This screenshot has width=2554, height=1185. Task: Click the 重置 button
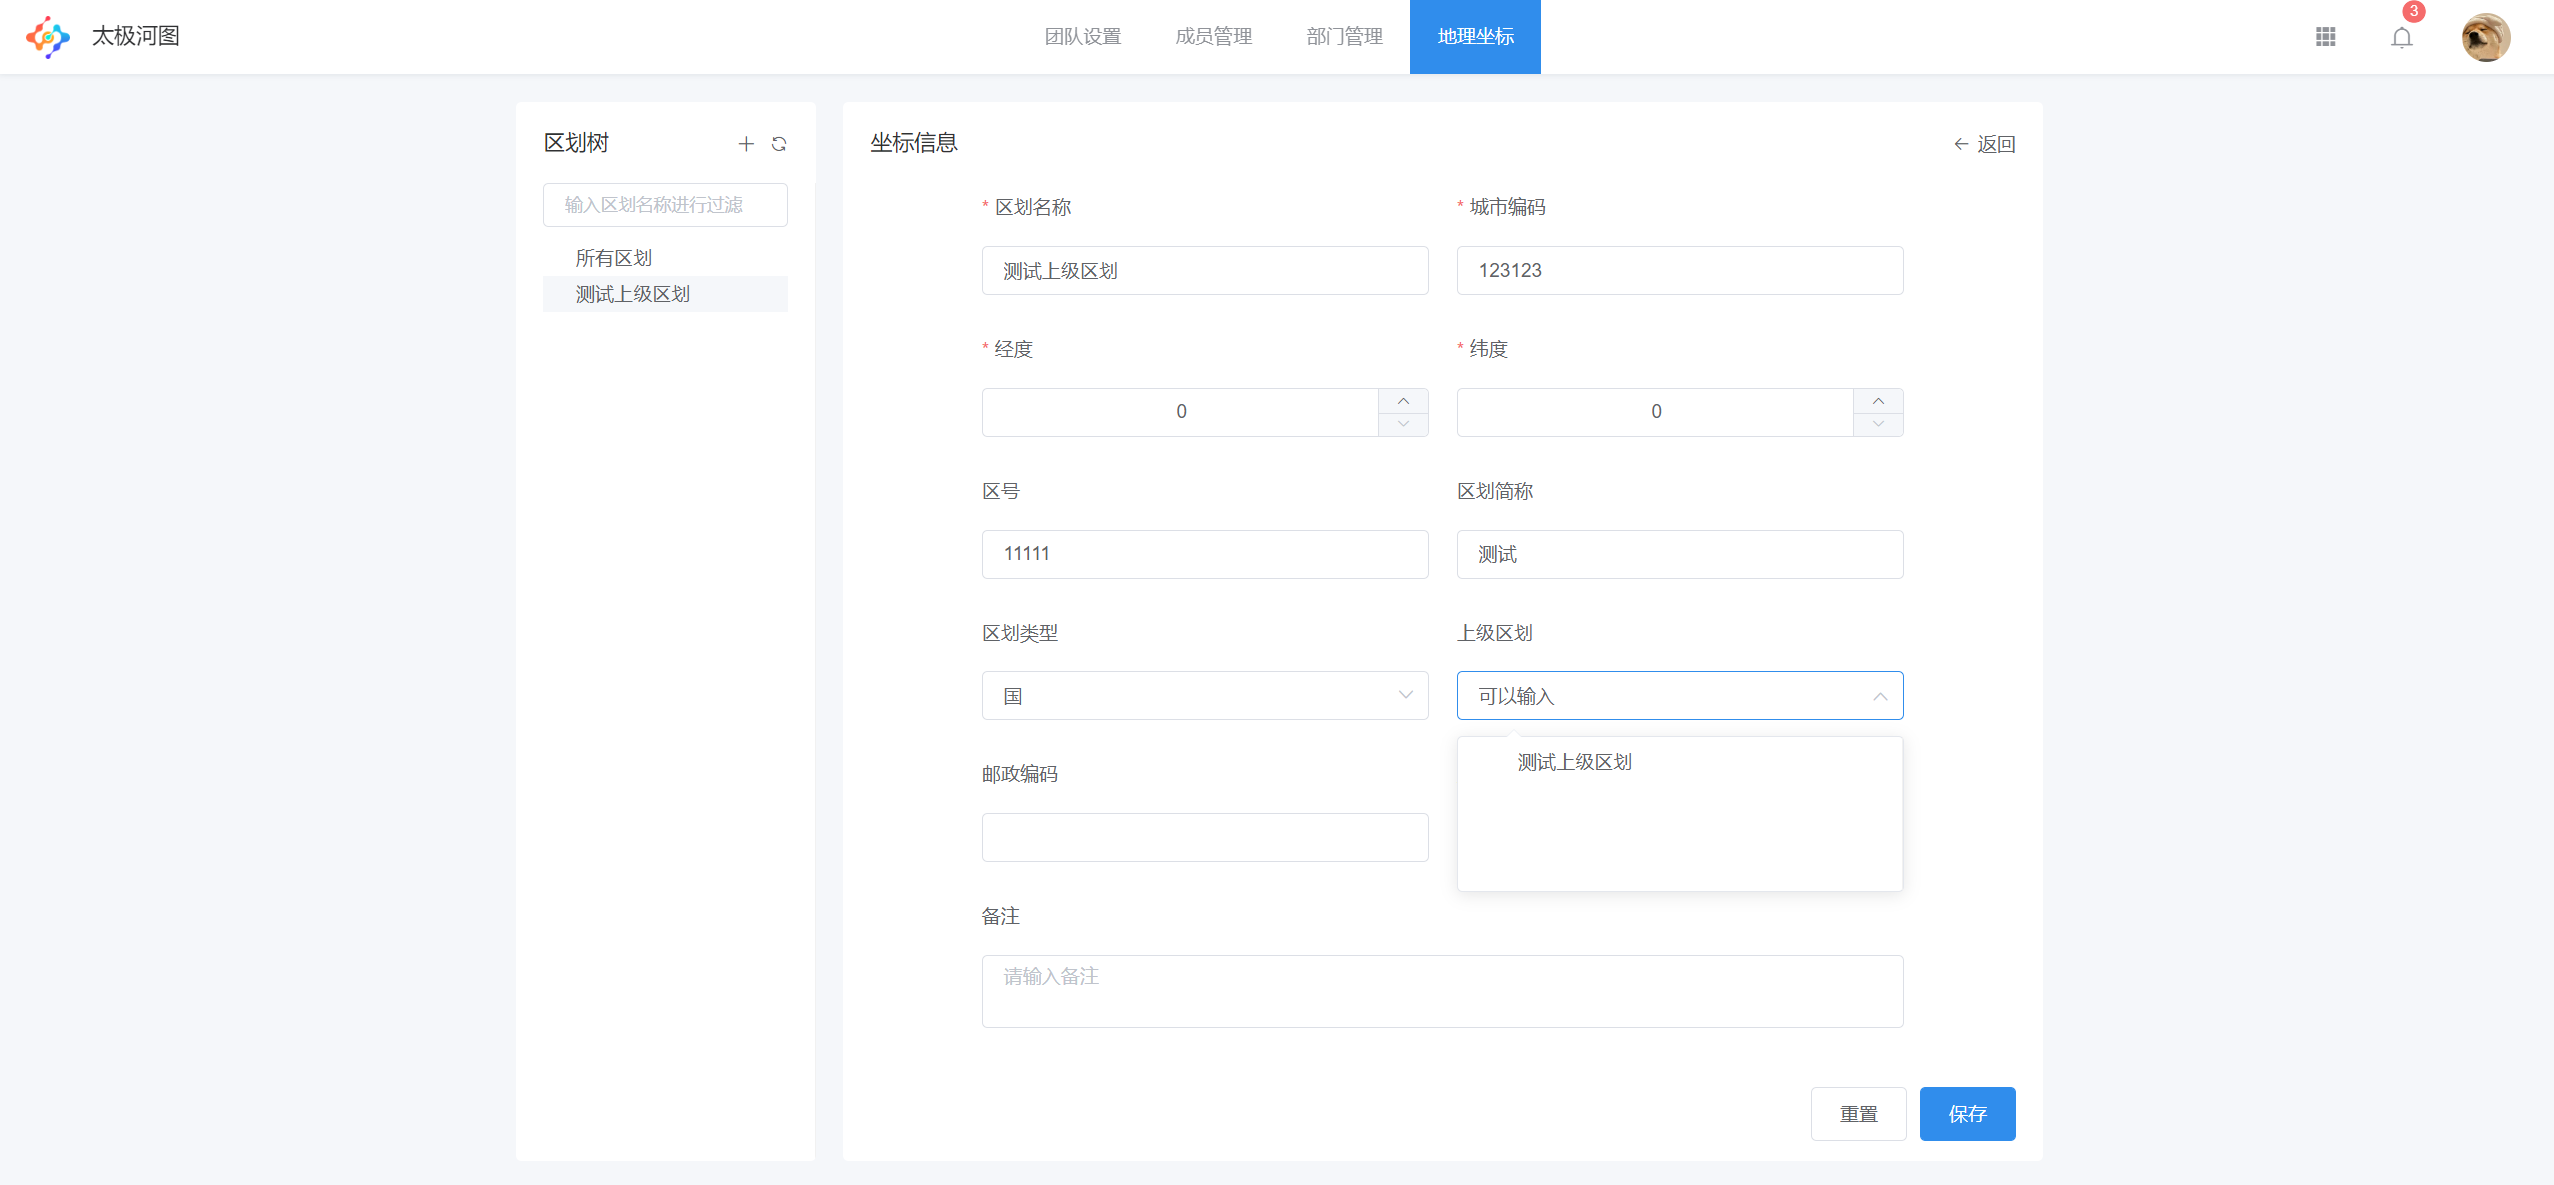[x=1858, y=1114]
